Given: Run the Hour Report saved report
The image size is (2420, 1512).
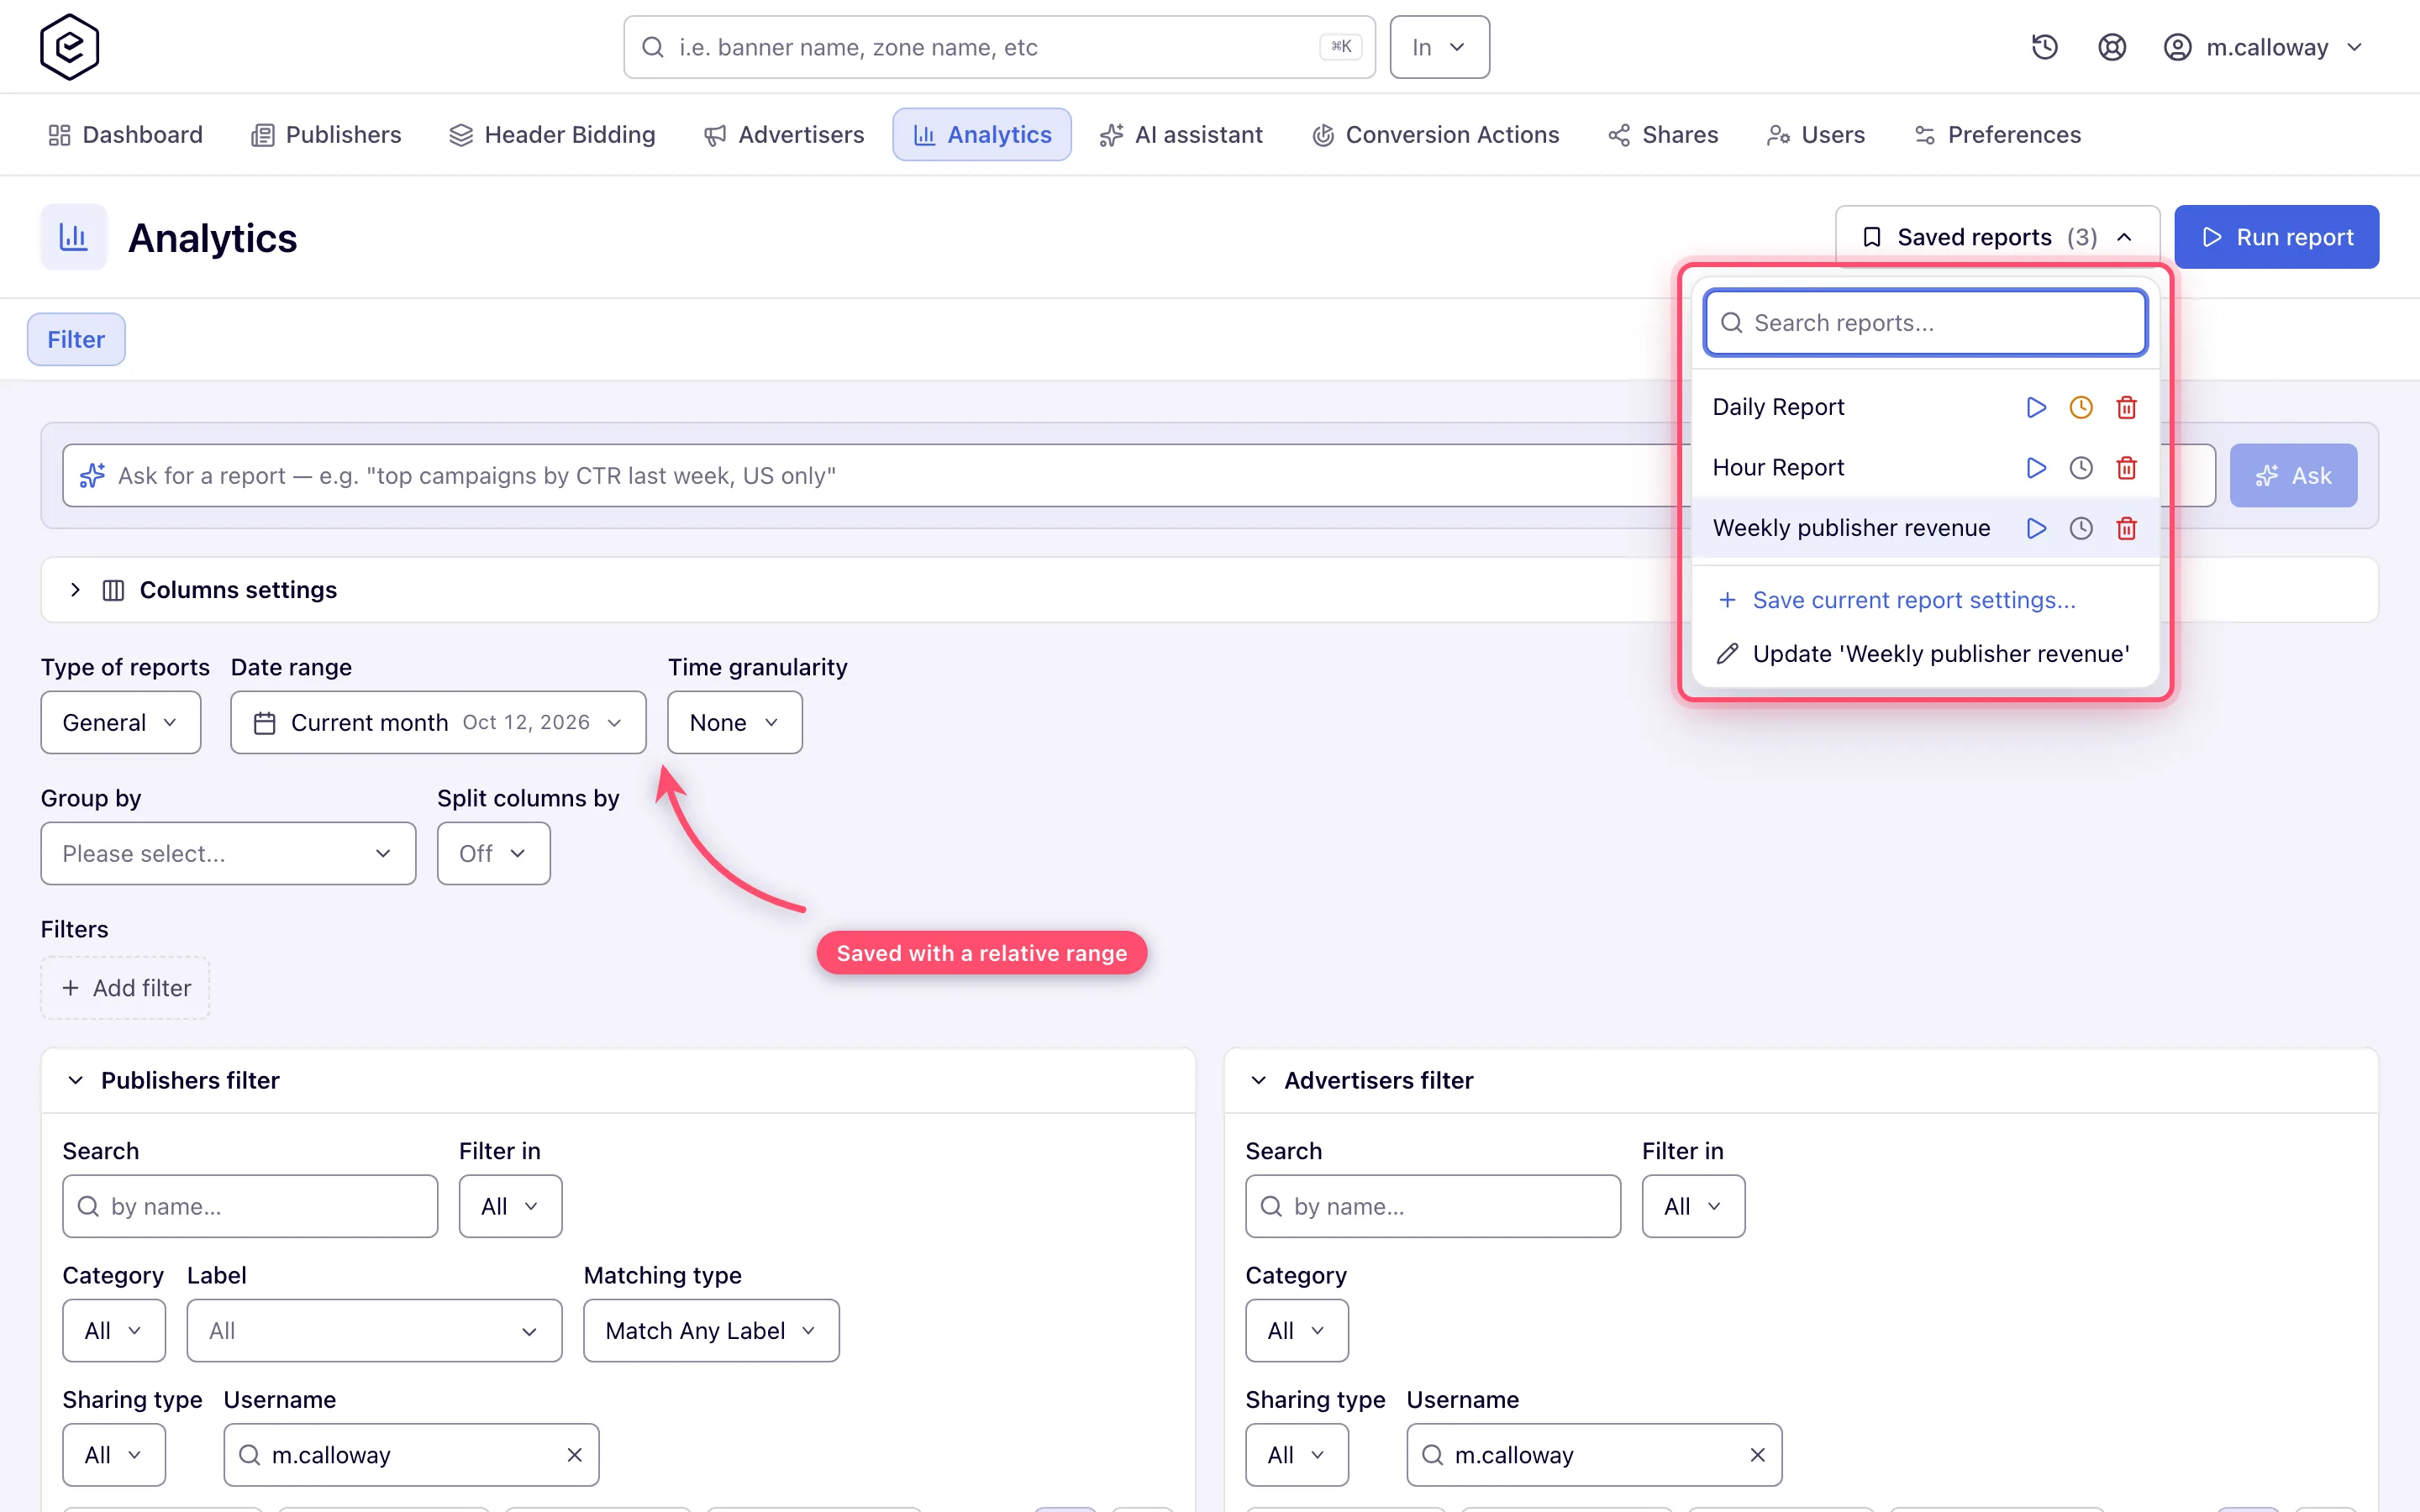Looking at the screenshot, I should pos(2035,468).
